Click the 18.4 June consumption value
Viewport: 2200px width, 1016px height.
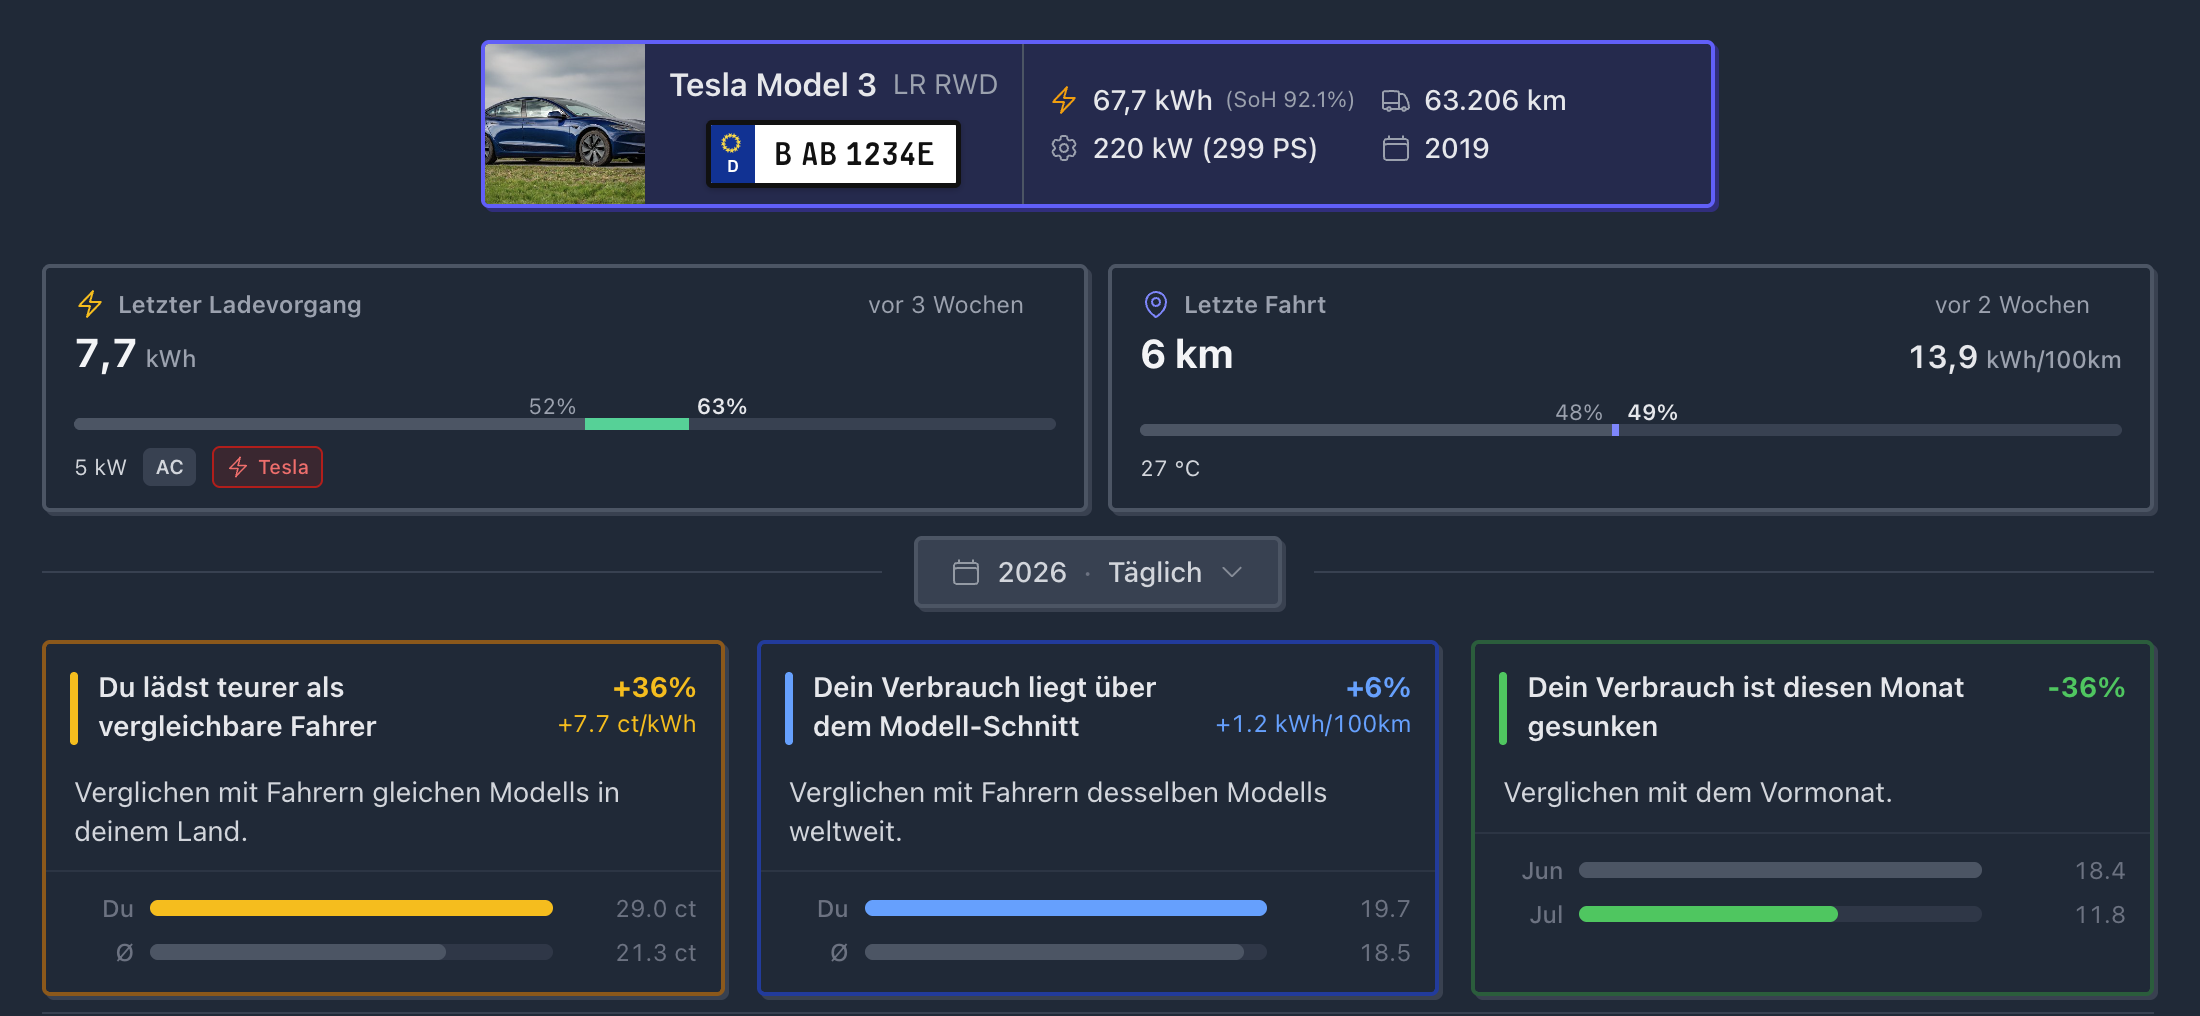[2100, 870]
